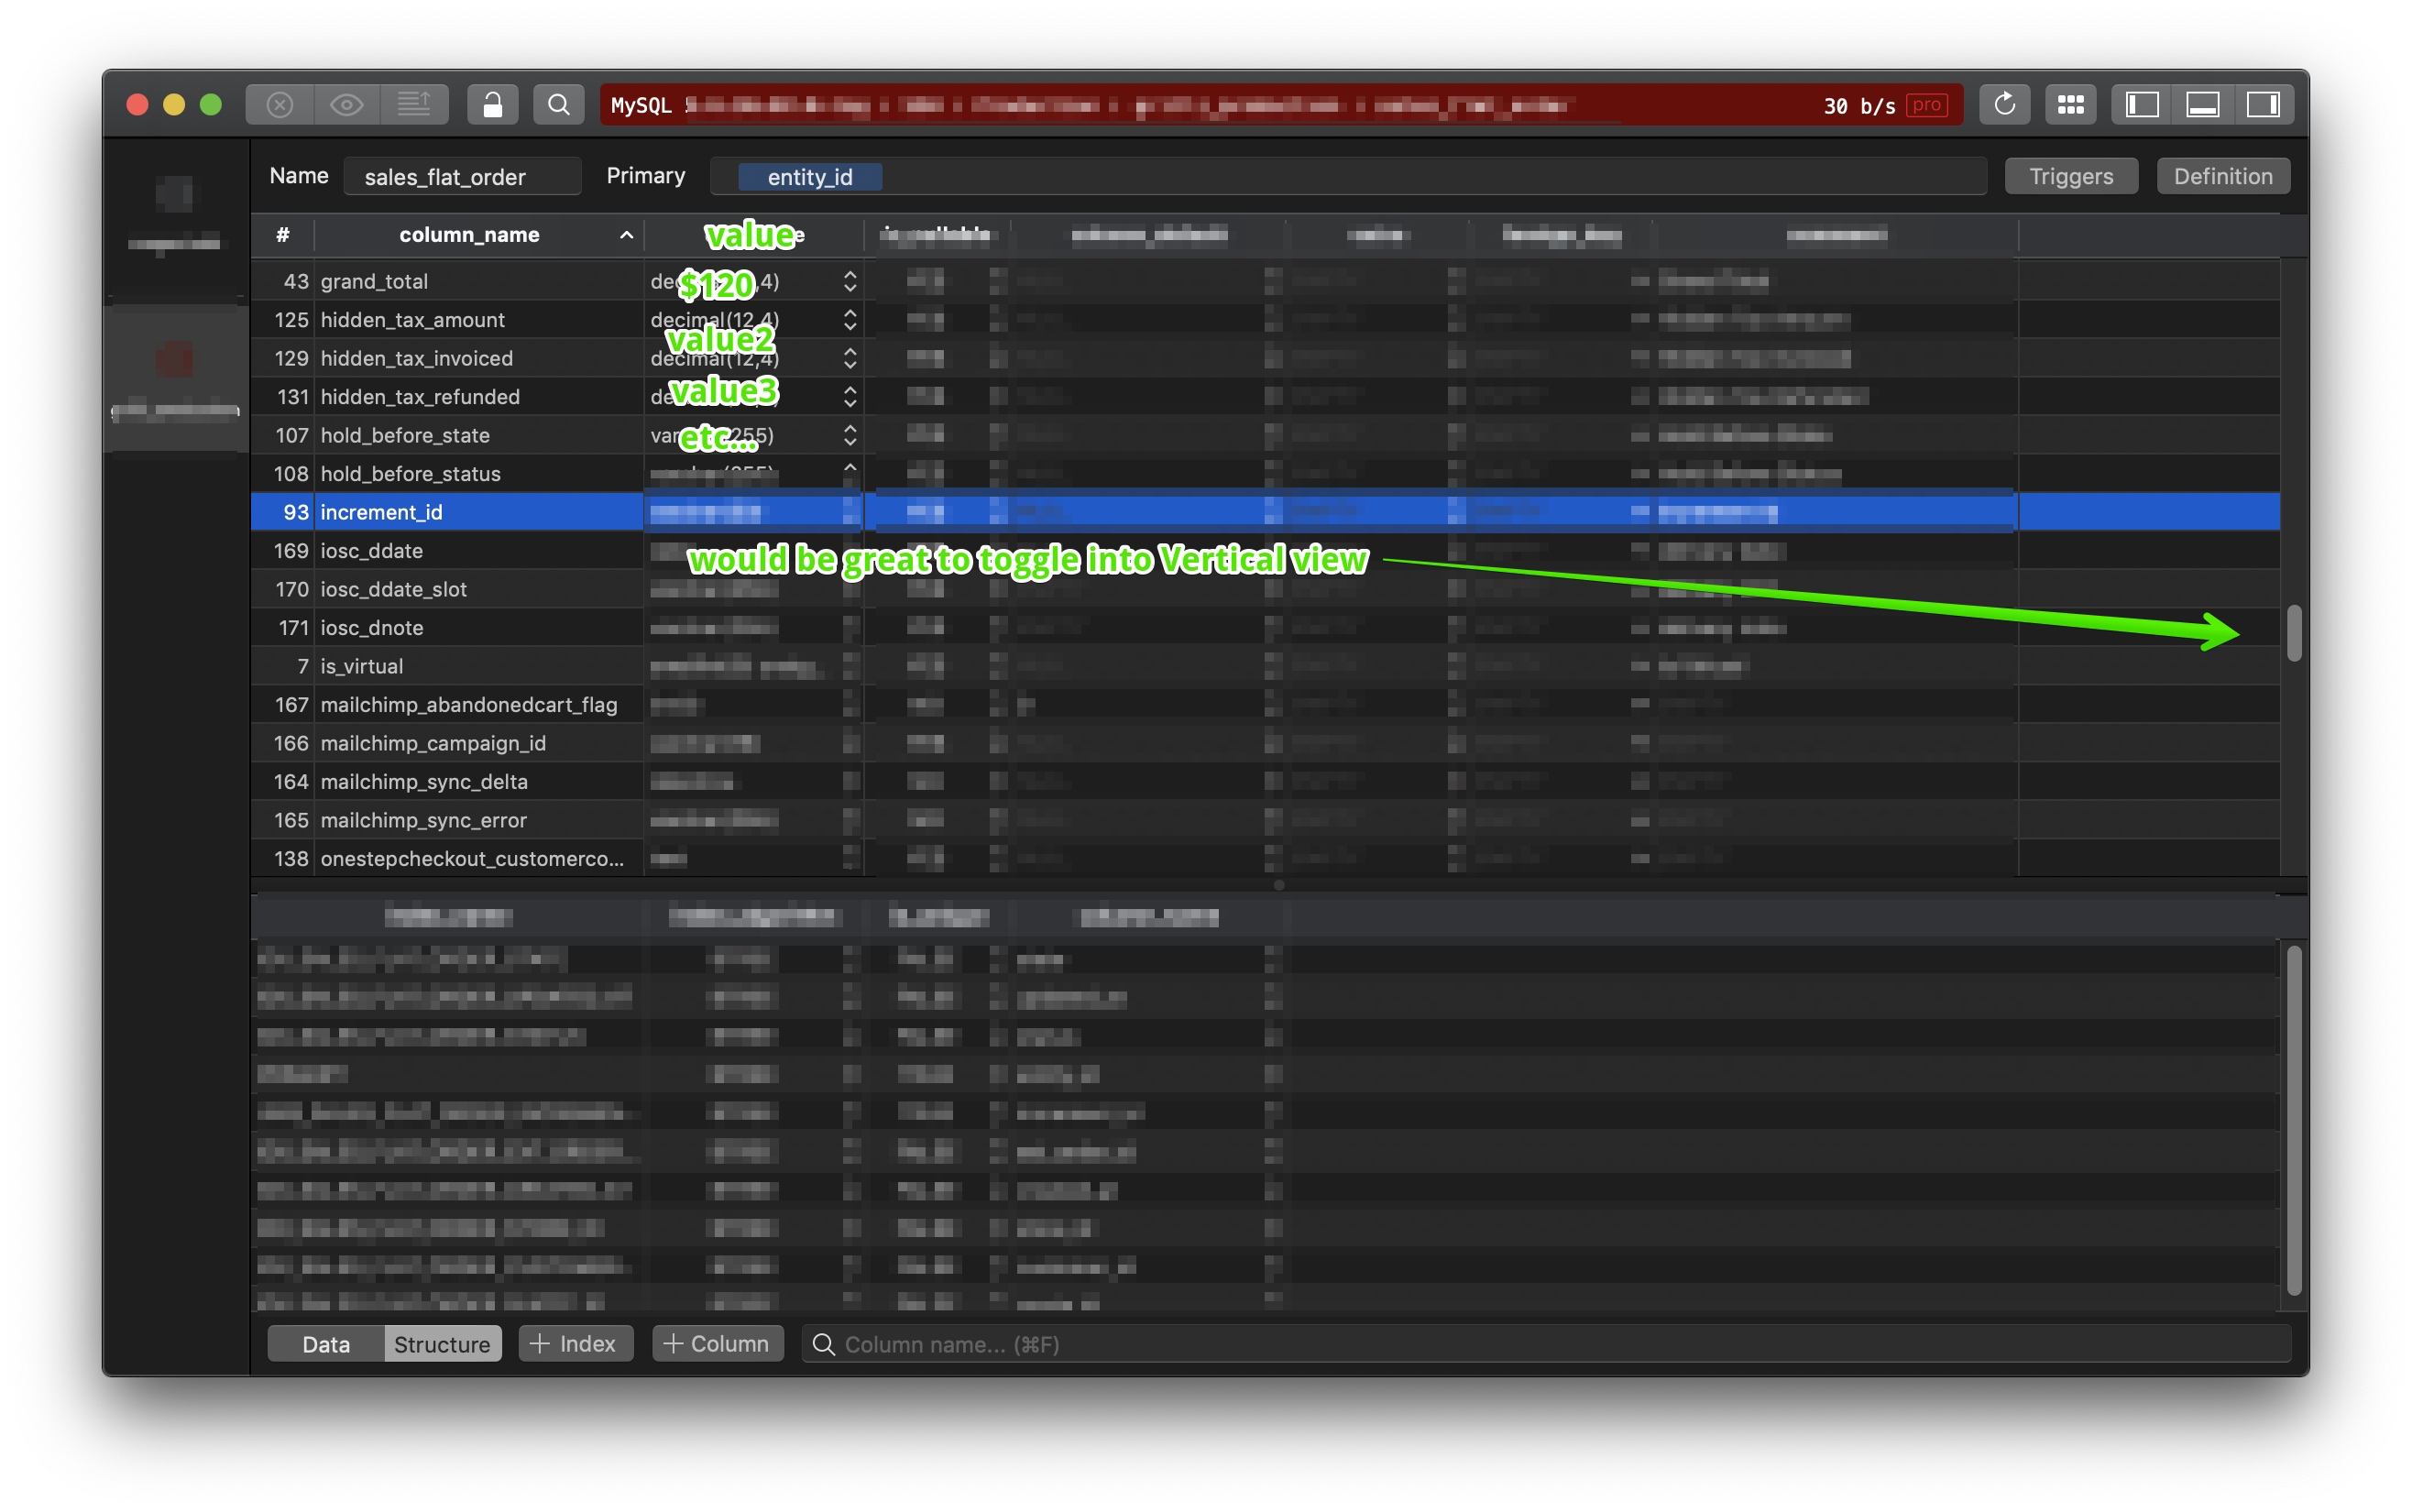Switch to the Data tab
Image resolution: width=2412 pixels, height=1512 pixels.
pos(324,1344)
